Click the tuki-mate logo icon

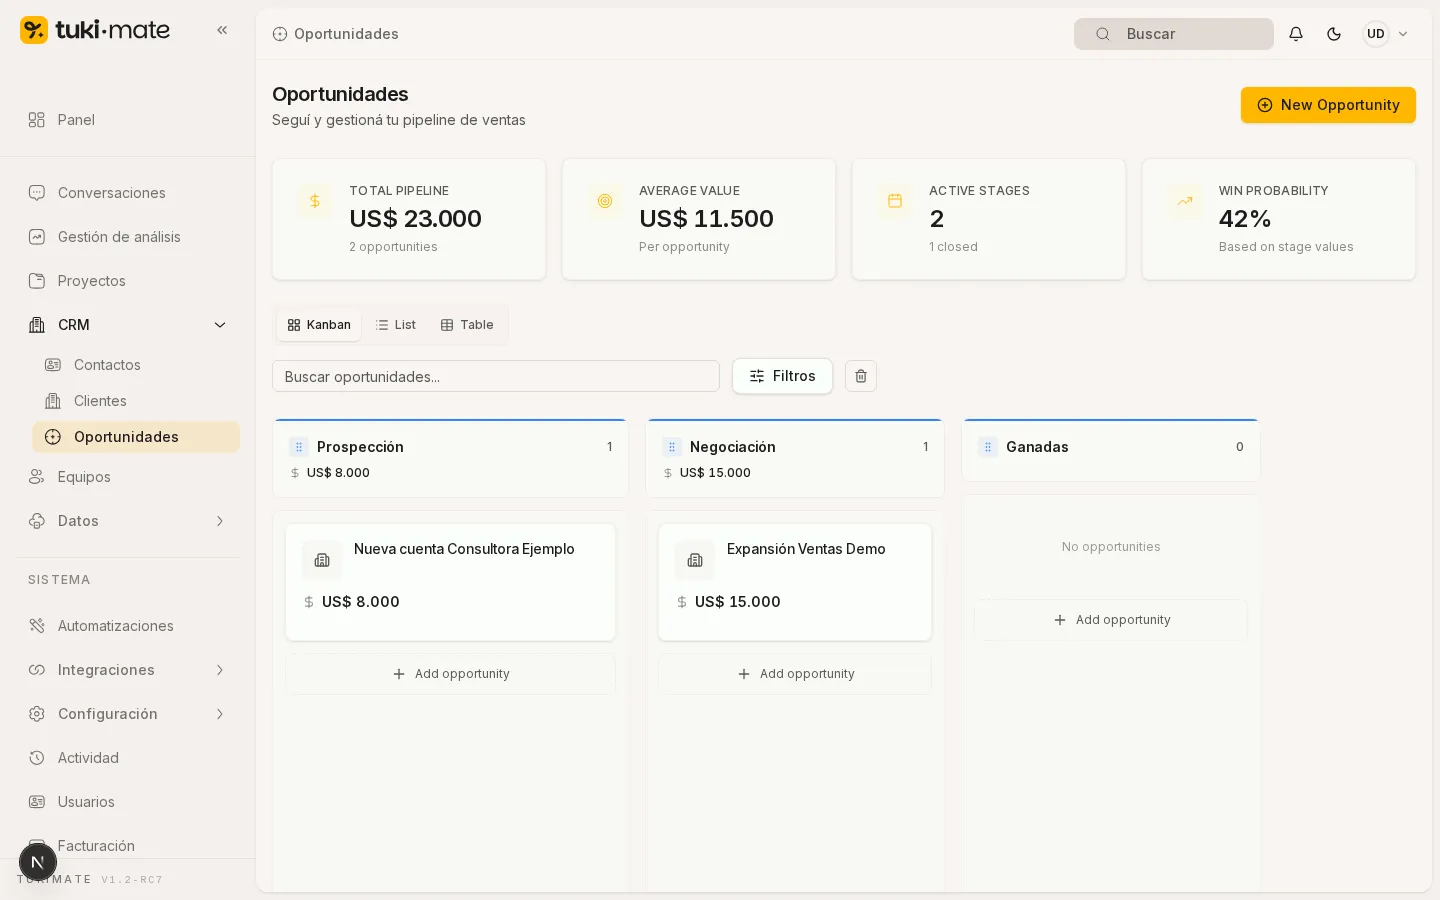[34, 30]
